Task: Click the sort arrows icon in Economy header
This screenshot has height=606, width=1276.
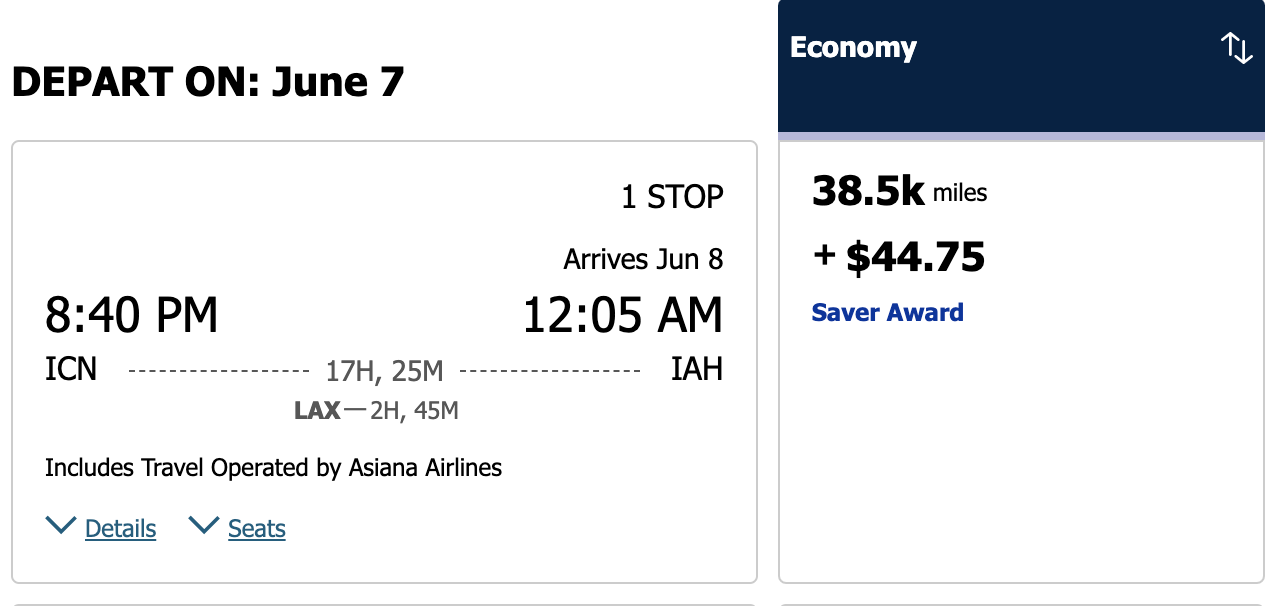Action: [1237, 48]
